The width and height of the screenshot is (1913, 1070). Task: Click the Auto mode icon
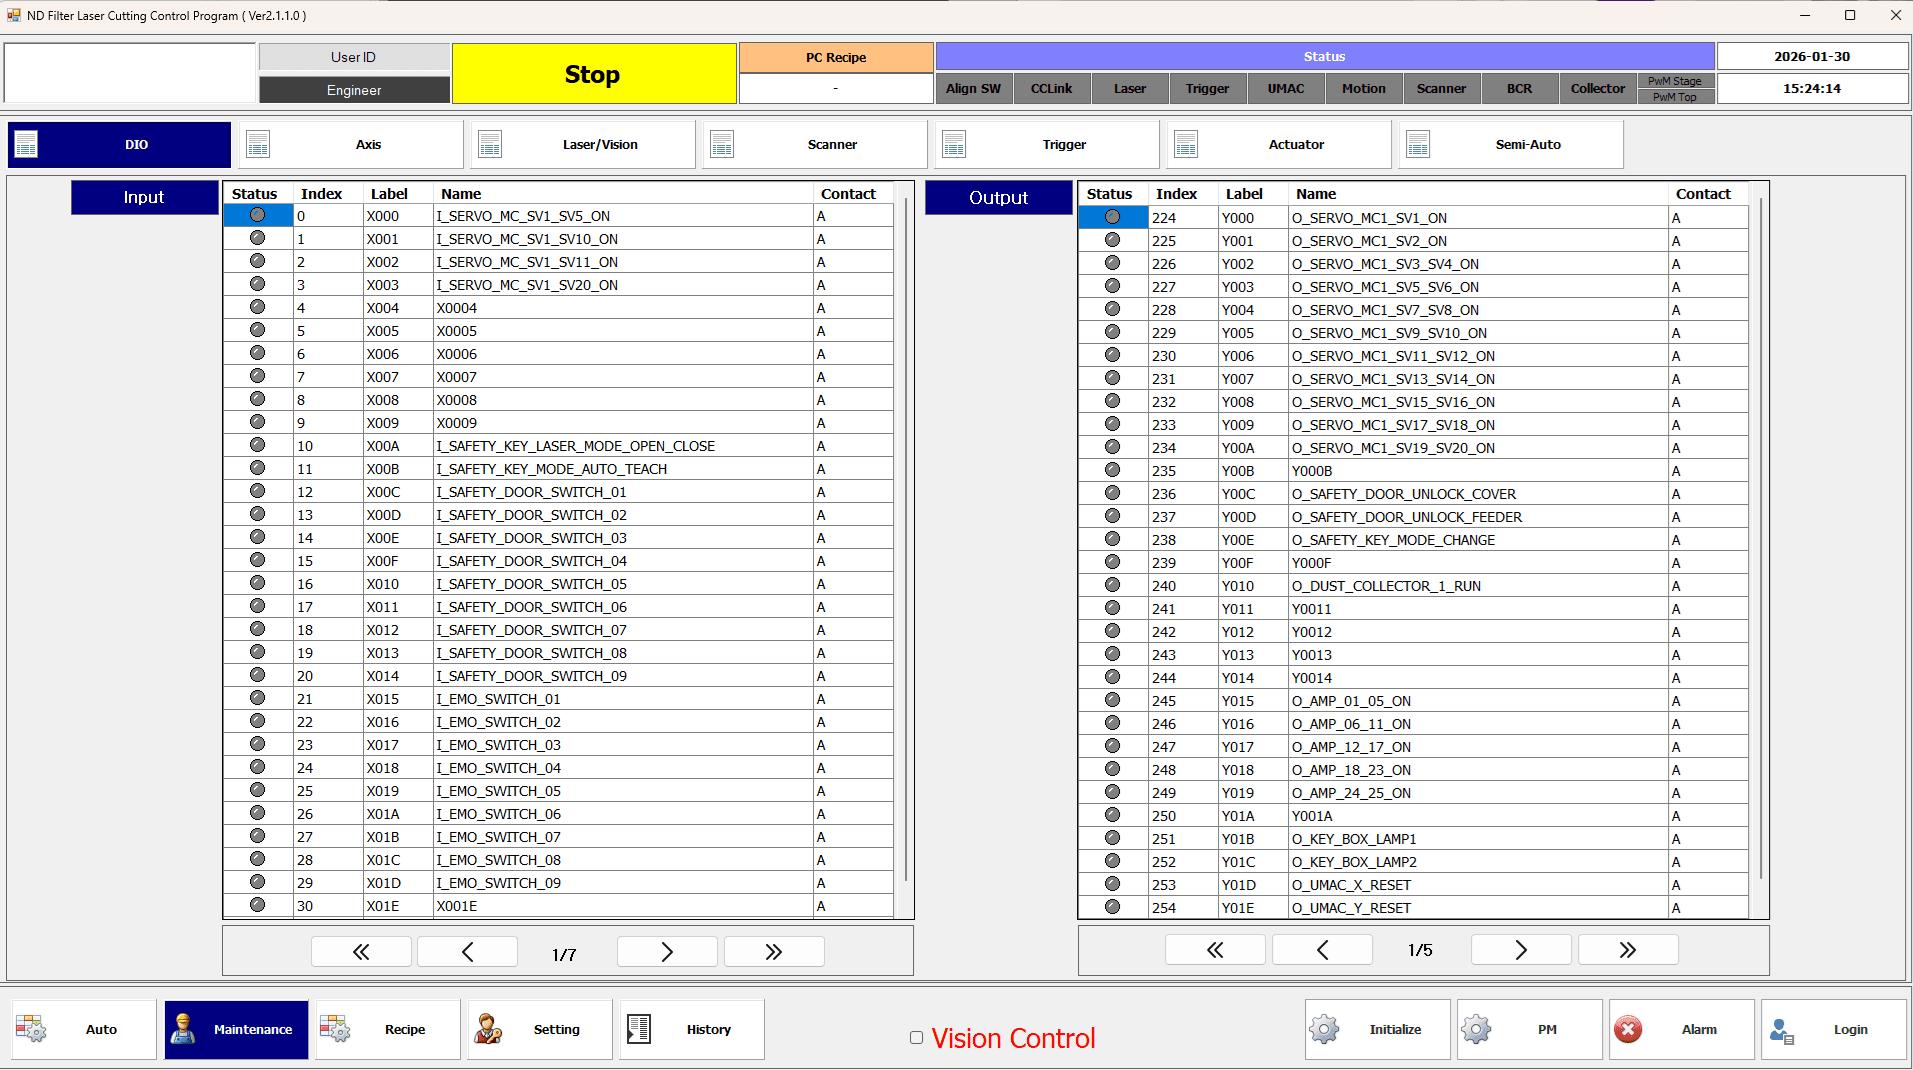(31, 1029)
